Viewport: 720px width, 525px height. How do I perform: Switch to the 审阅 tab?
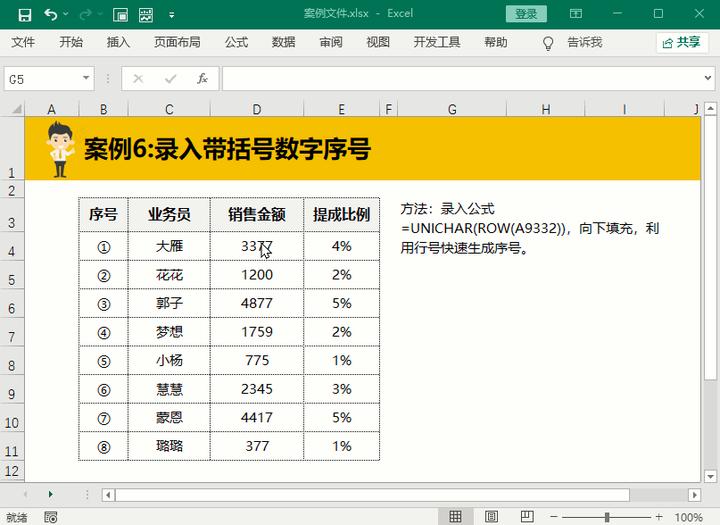click(331, 42)
